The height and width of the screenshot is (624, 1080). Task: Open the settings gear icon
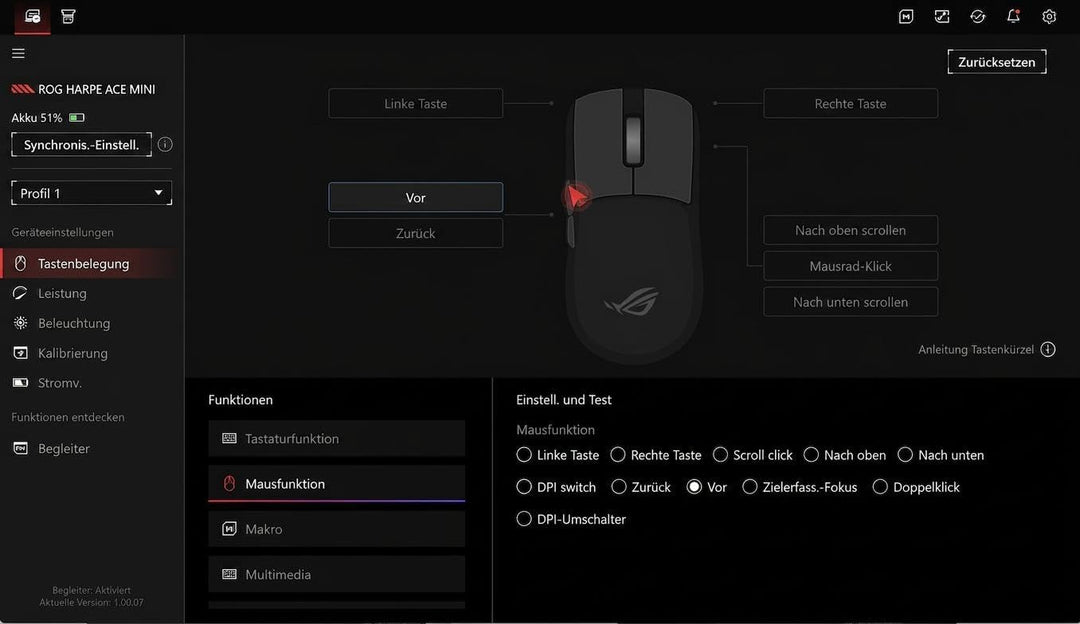click(x=1049, y=17)
